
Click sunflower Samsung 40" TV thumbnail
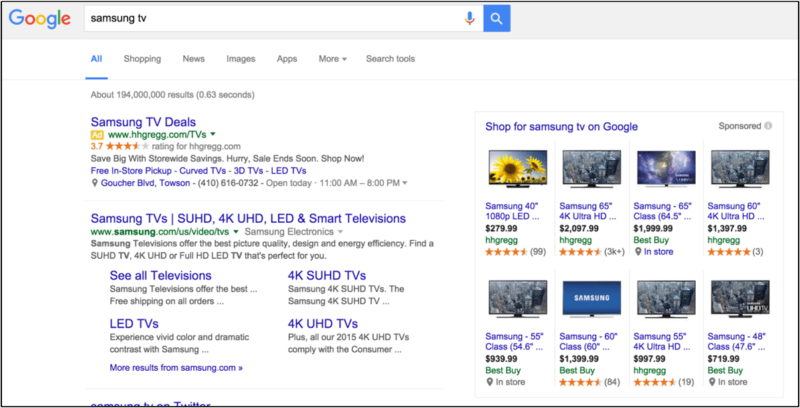tap(518, 169)
